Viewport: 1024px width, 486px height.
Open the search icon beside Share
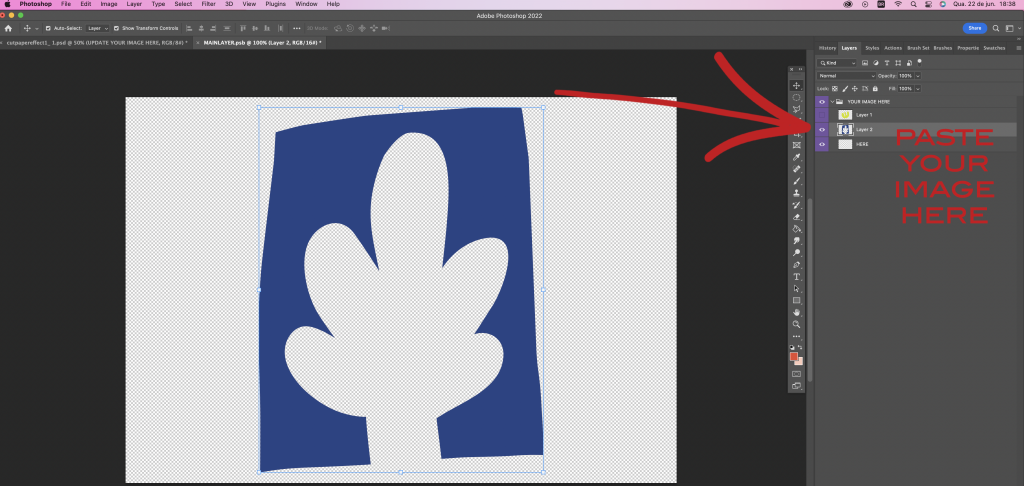click(996, 28)
